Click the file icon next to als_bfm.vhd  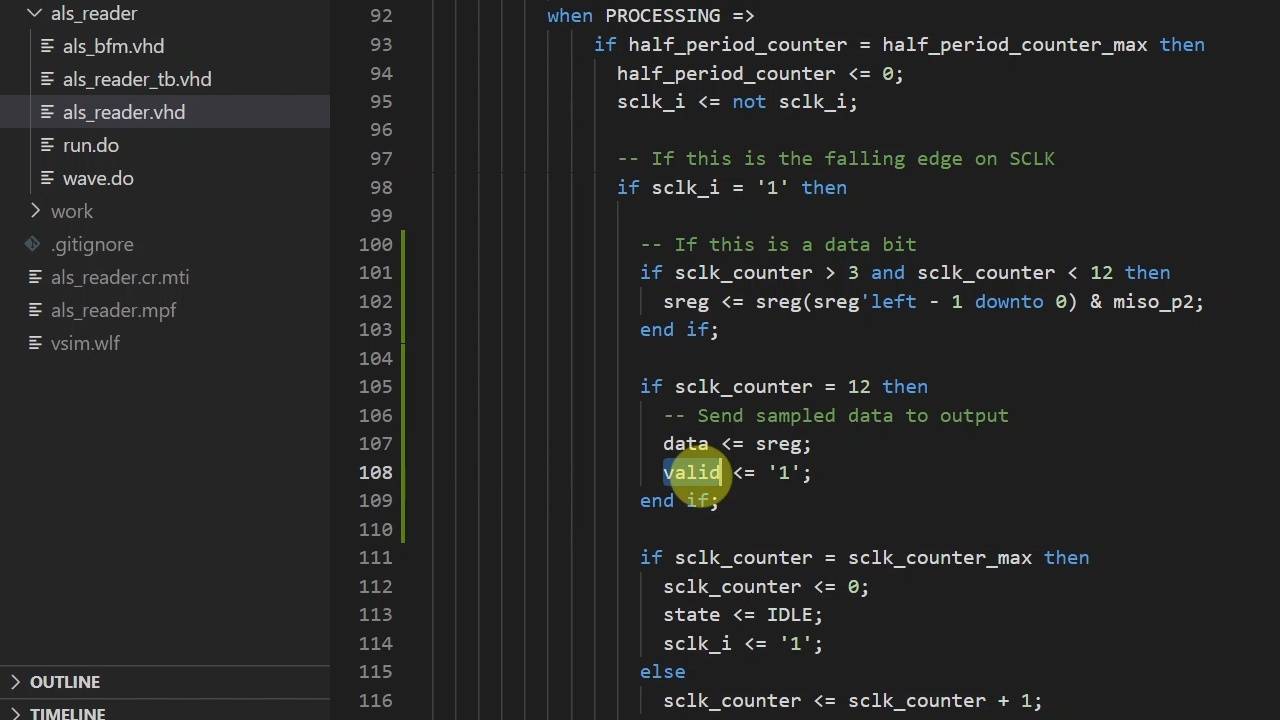pyautogui.click(x=46, y=46)
